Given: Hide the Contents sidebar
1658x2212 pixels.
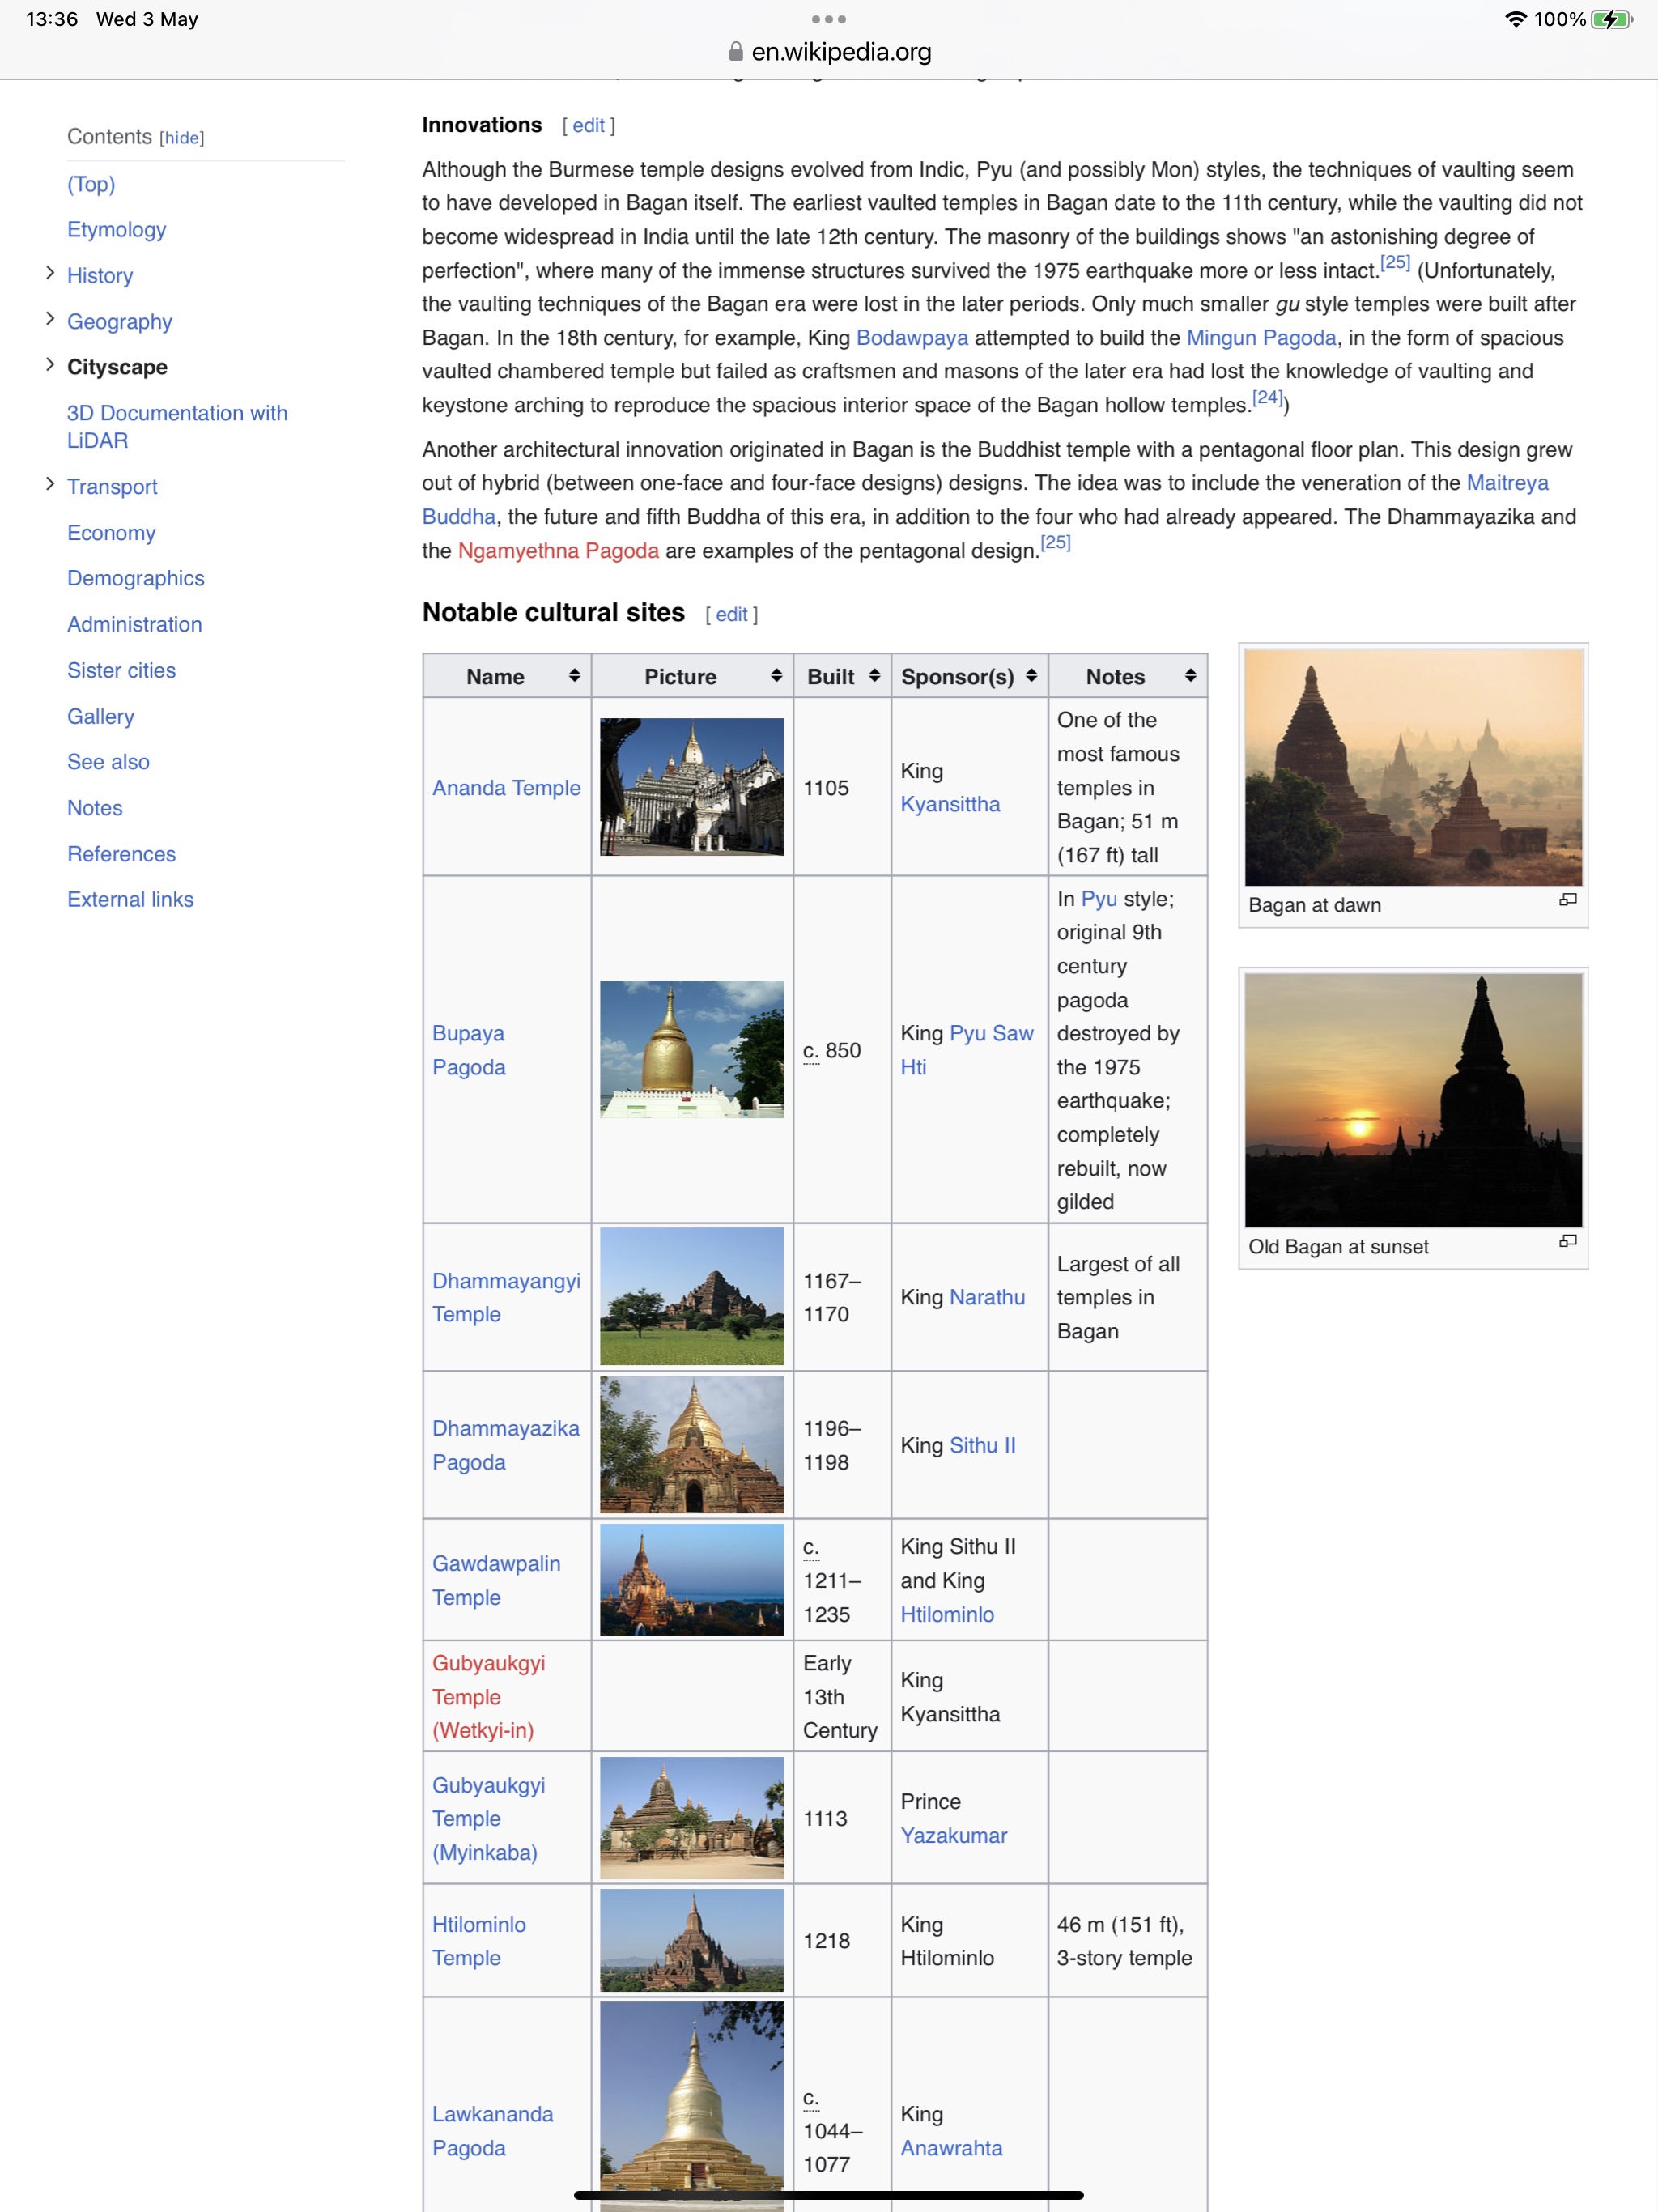Looking at the screenshot, I should pyautogui.click(x=182, y=138).
